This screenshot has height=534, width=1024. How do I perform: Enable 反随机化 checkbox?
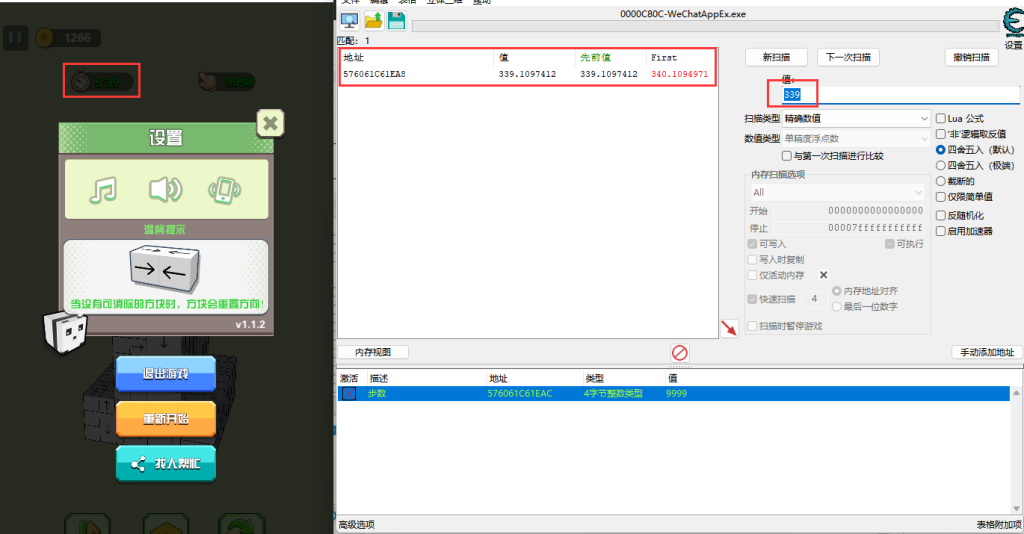click(x=941, y=215)
